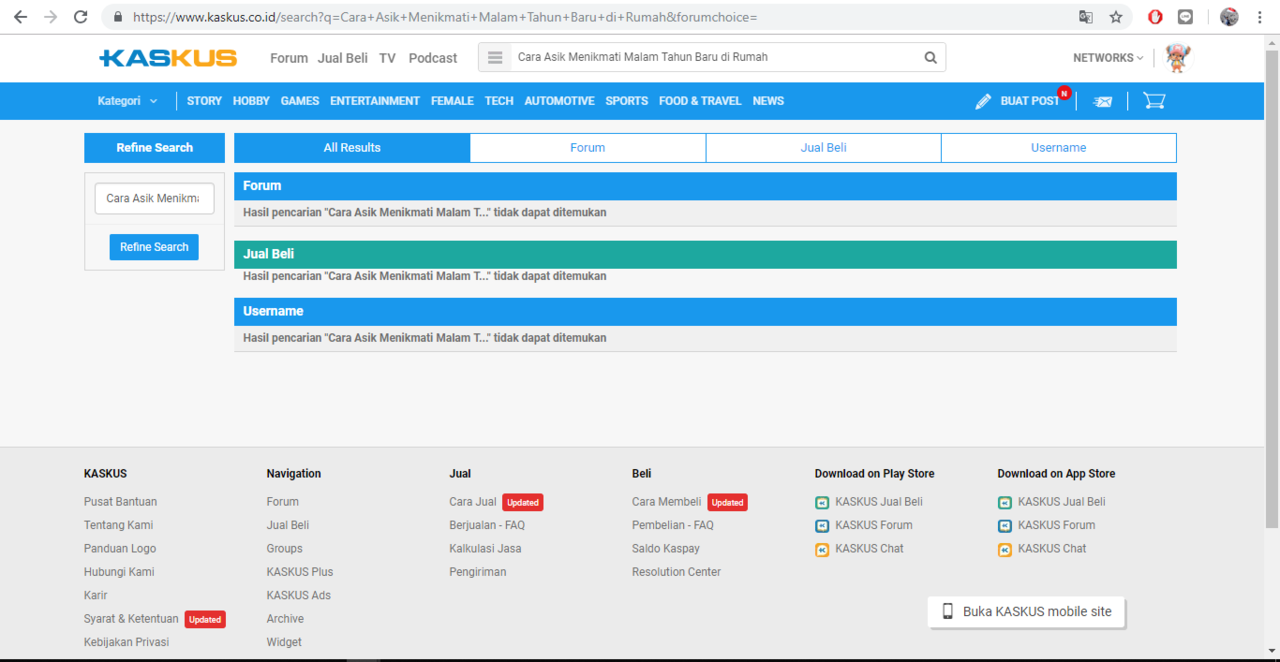This screenshot has height=662, width=1280.
Task: Click phone icon beside Buka KASKUS mobile
Action: (948, 612)
